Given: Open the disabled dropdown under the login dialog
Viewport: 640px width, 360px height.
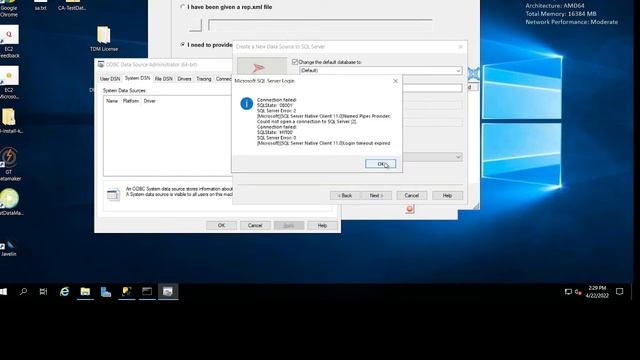Looking at the screenshot, I should (458, 157).
